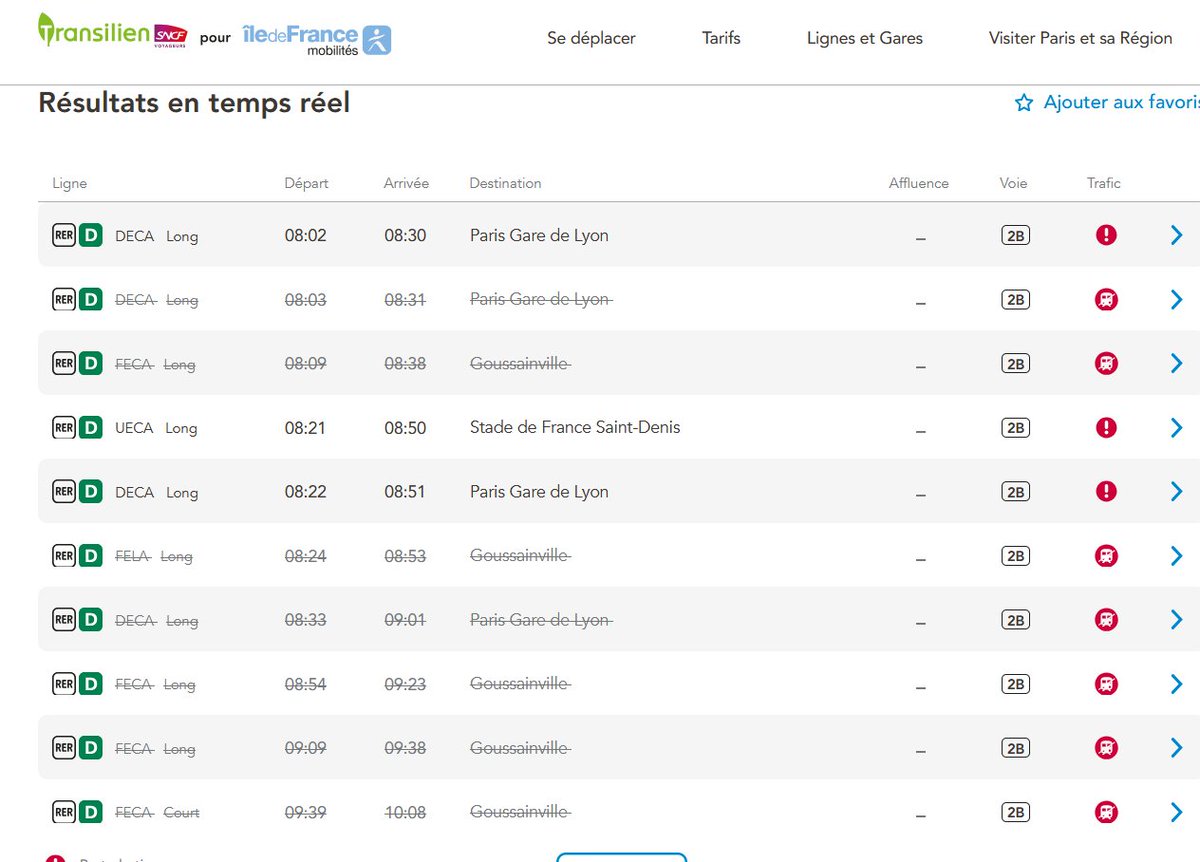Click the Résultats en temps réel heading
The image size is (1200, 862).
[194, 102]
